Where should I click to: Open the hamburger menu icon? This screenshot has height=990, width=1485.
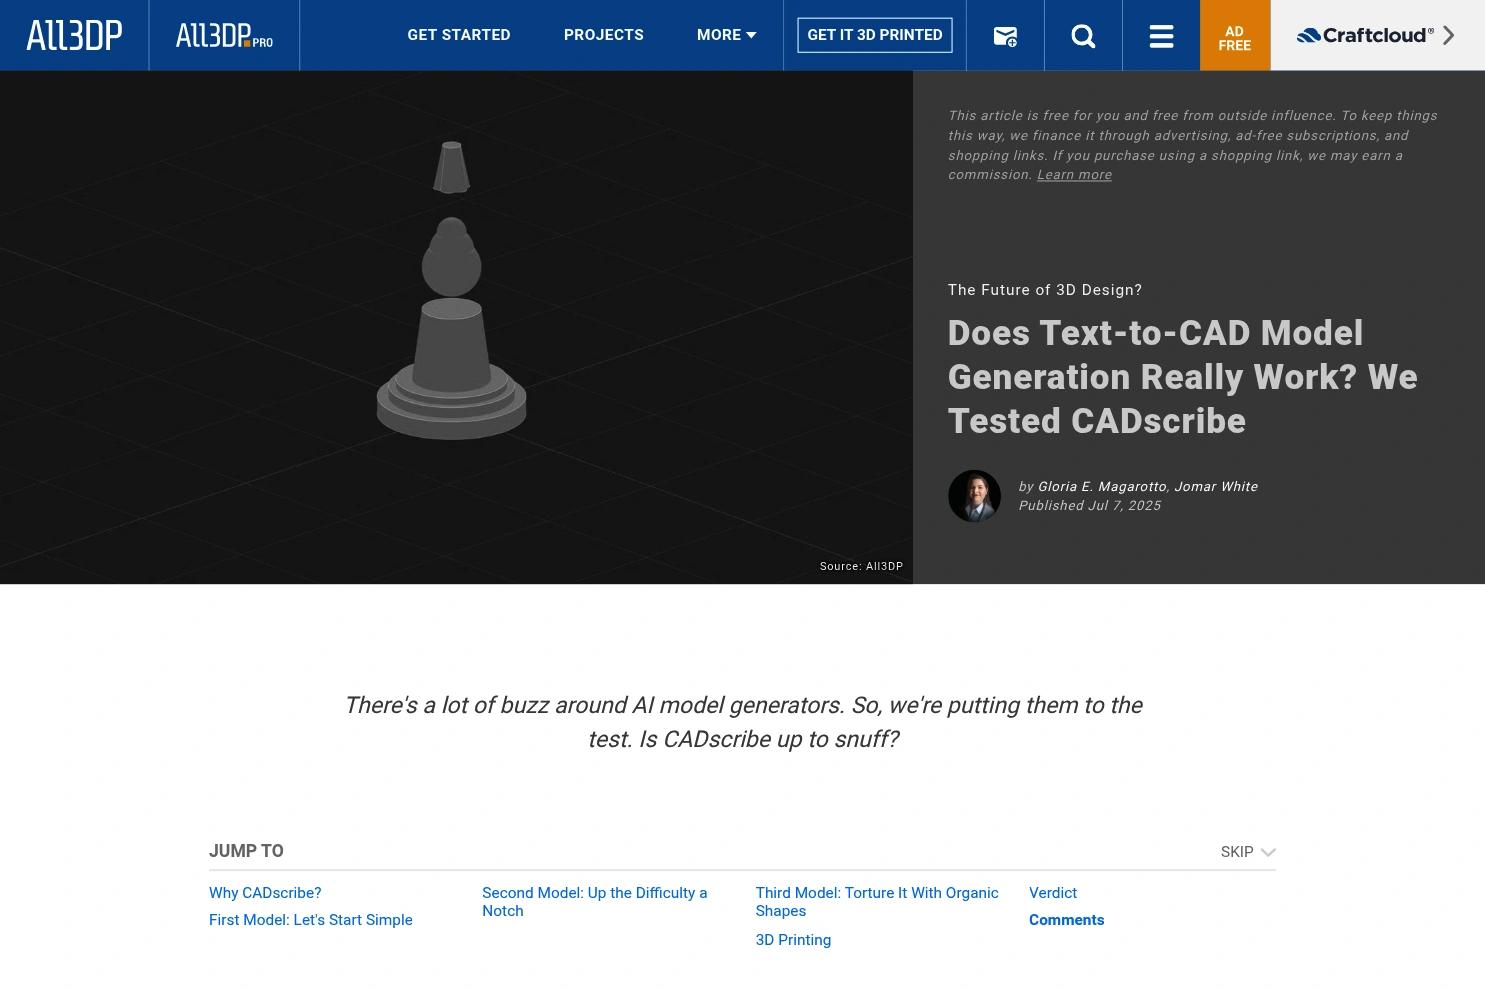(1161, 36)
